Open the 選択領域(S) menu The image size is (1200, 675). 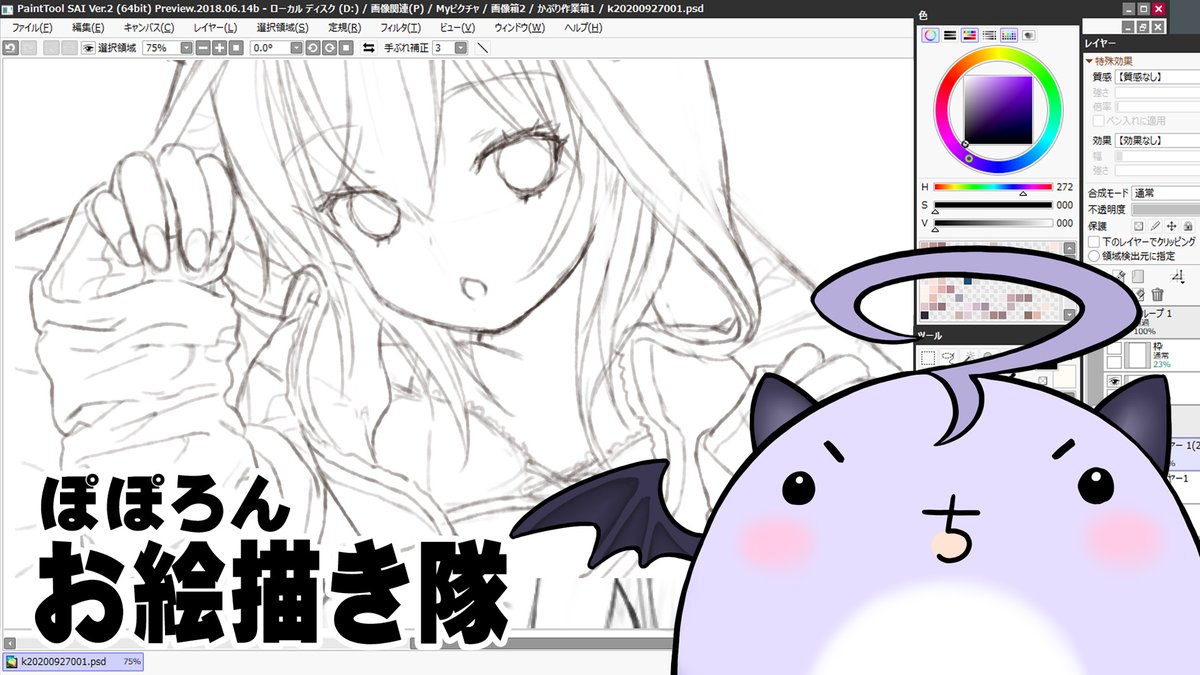point(283,28)
